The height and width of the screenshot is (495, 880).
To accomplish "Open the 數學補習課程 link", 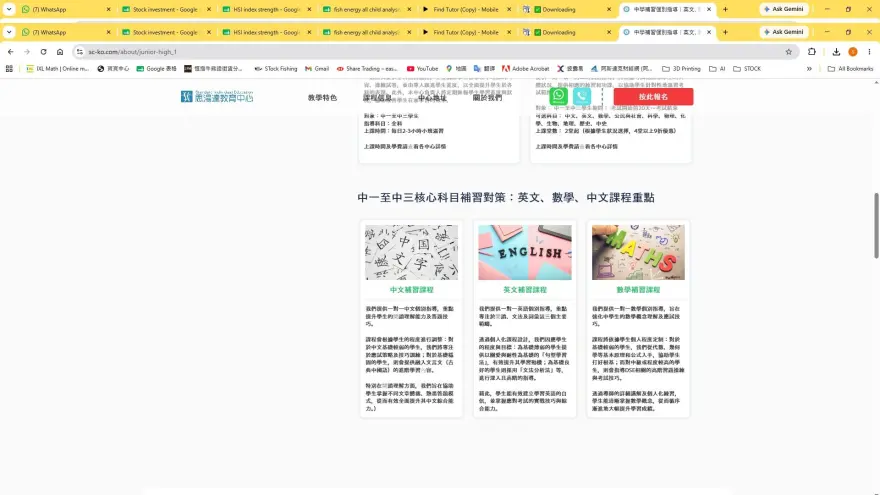I will (638, 290).
